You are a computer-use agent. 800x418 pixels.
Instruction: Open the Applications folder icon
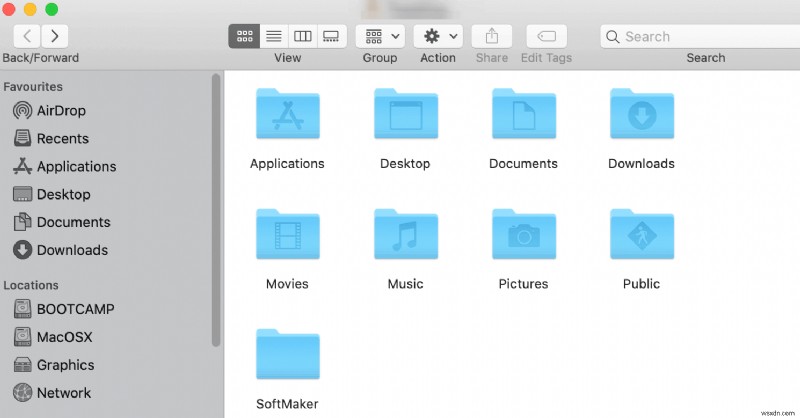coord(287,117)
